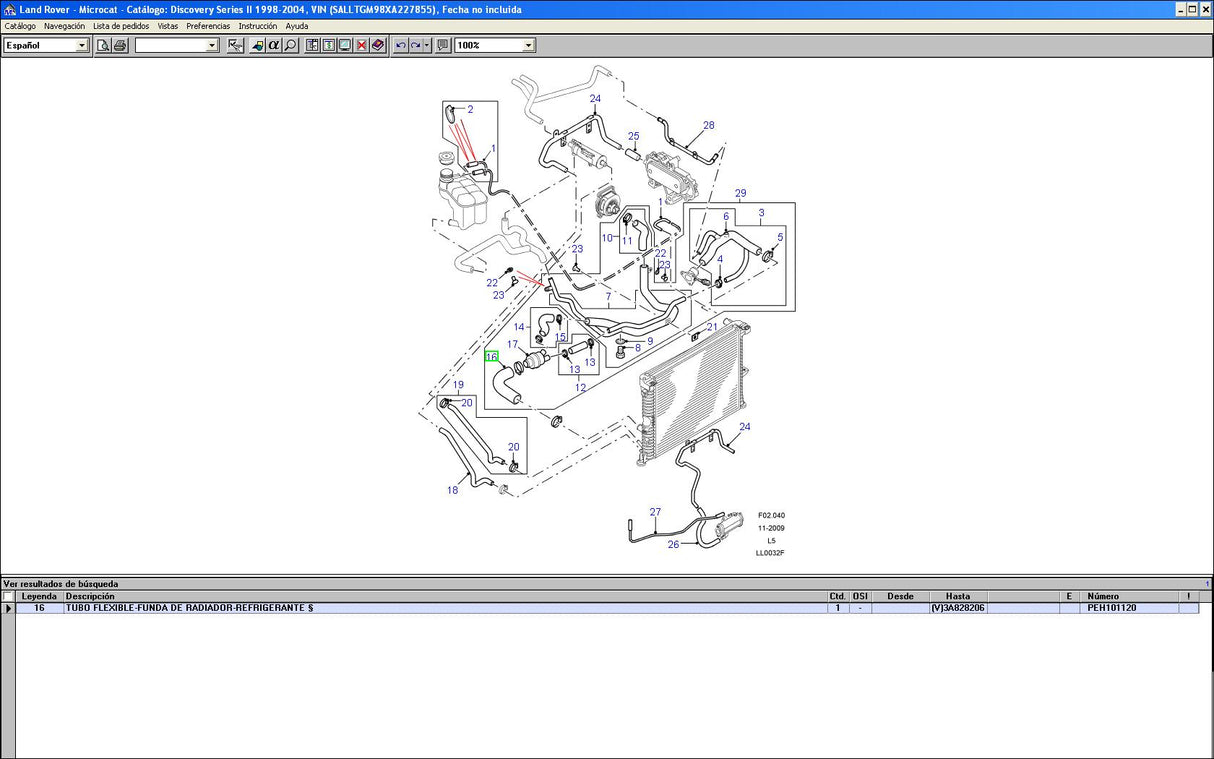The height and width of the screenshot is (759, 1214).
Task: Select part row PEH101120 in results
Action: (1112, 608)
